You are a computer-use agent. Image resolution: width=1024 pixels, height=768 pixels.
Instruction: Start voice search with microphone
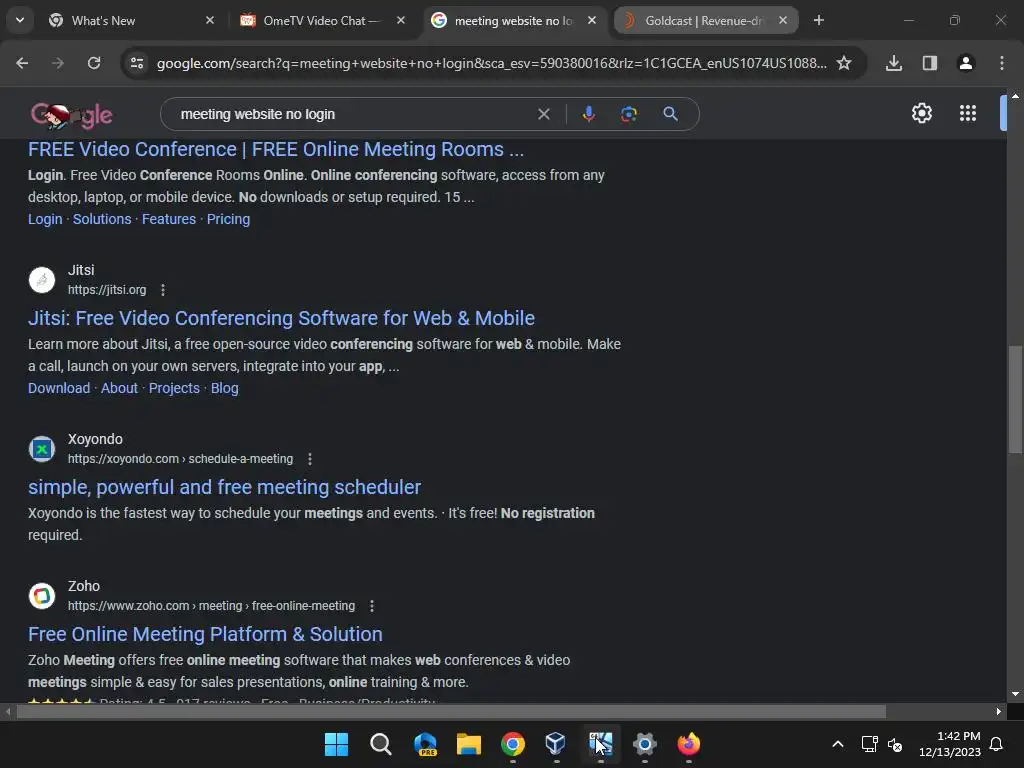[x=588, y=114]
